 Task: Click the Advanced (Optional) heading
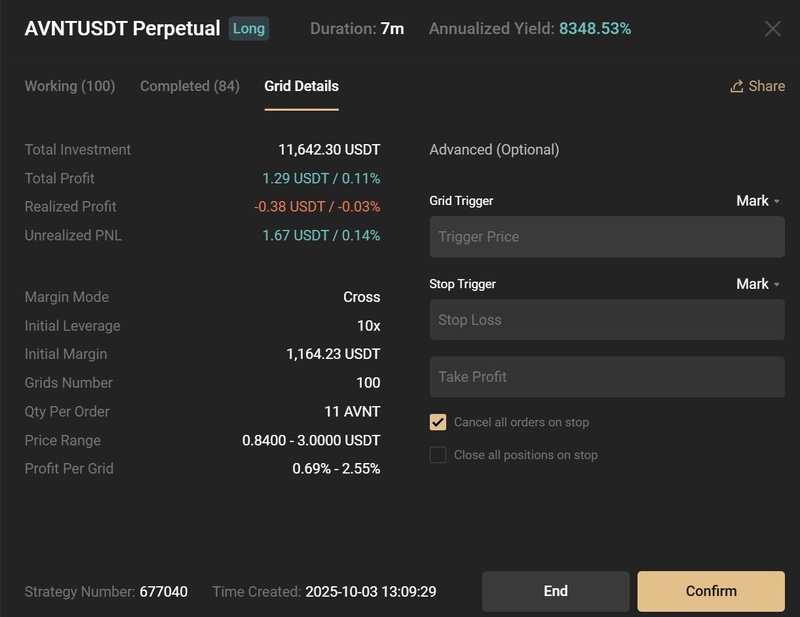coord(494,150)
